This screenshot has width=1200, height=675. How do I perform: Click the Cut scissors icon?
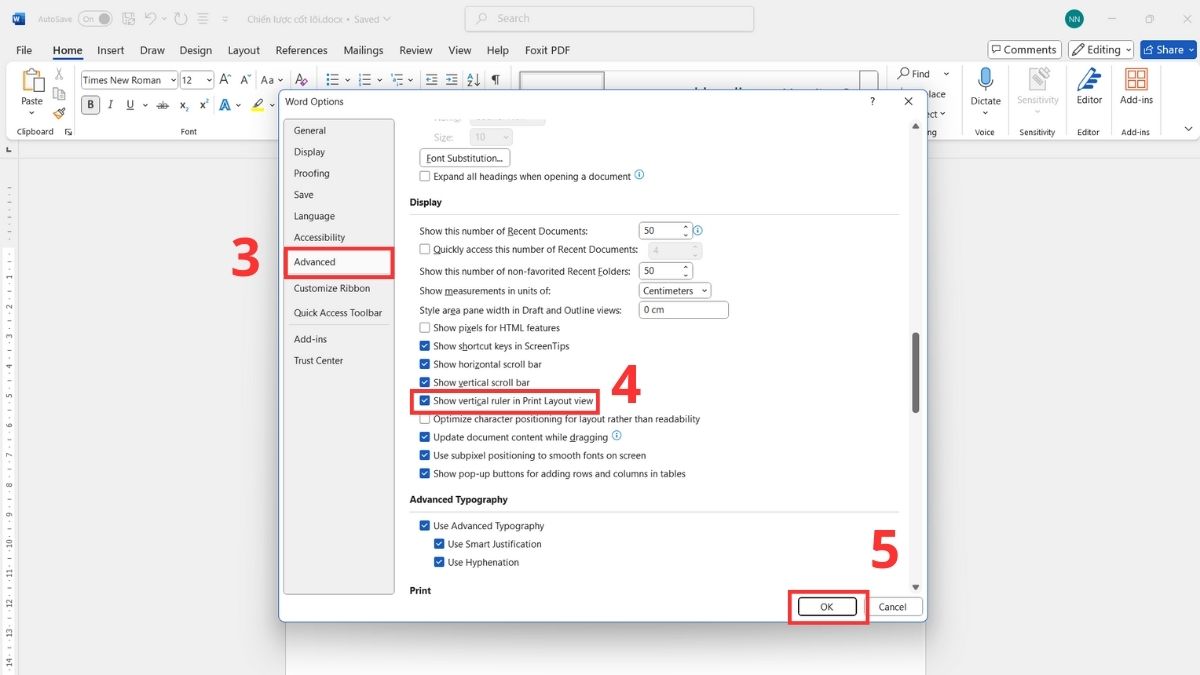[x=59, y=74]
